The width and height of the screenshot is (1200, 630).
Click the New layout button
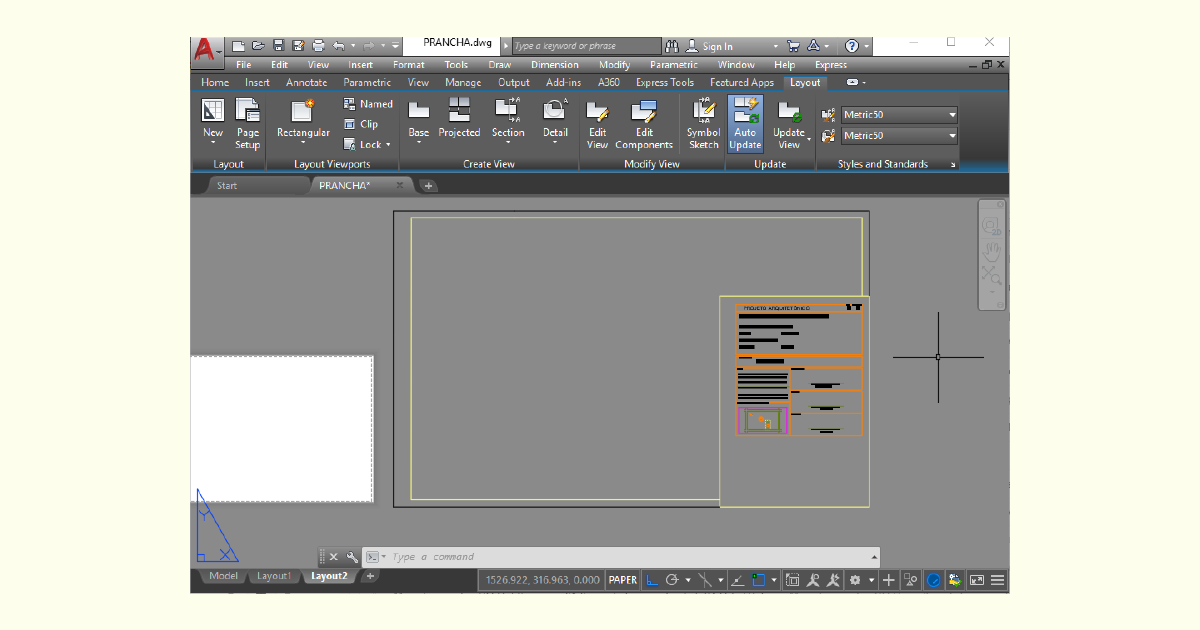click(x=213, y=124)
